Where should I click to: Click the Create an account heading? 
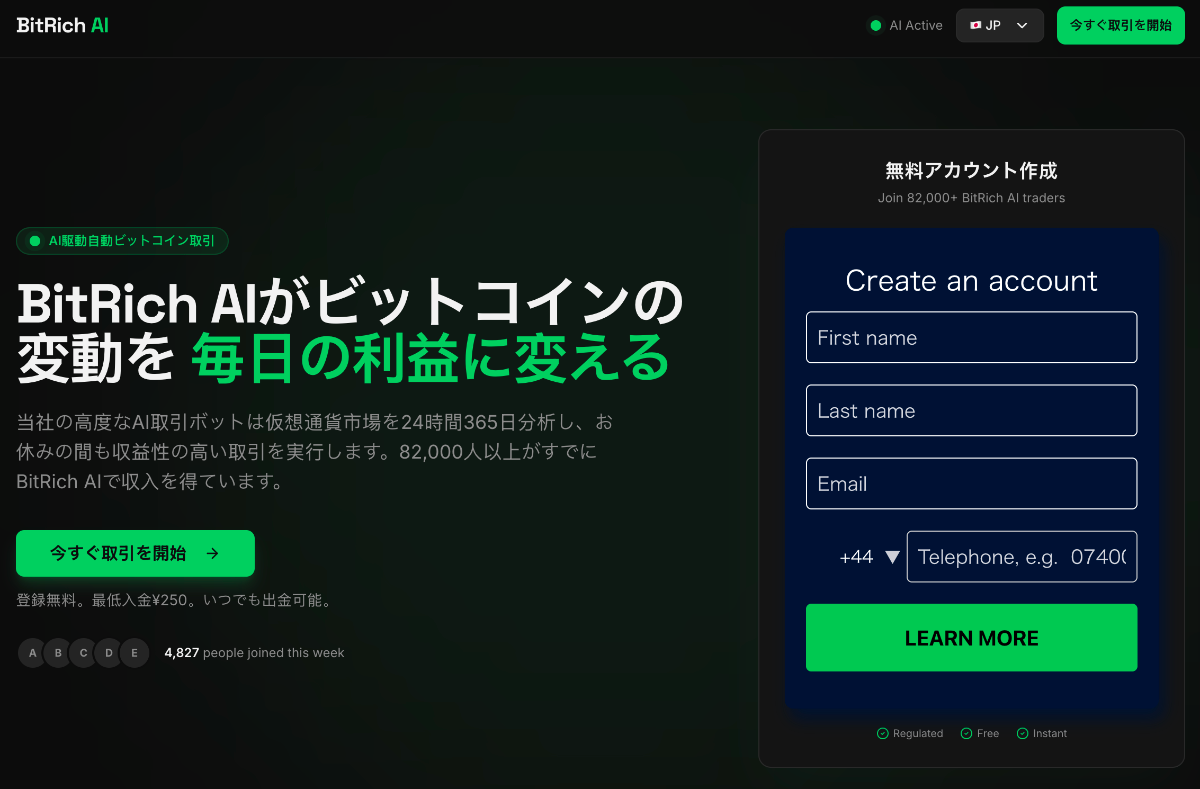coord(971,281)
